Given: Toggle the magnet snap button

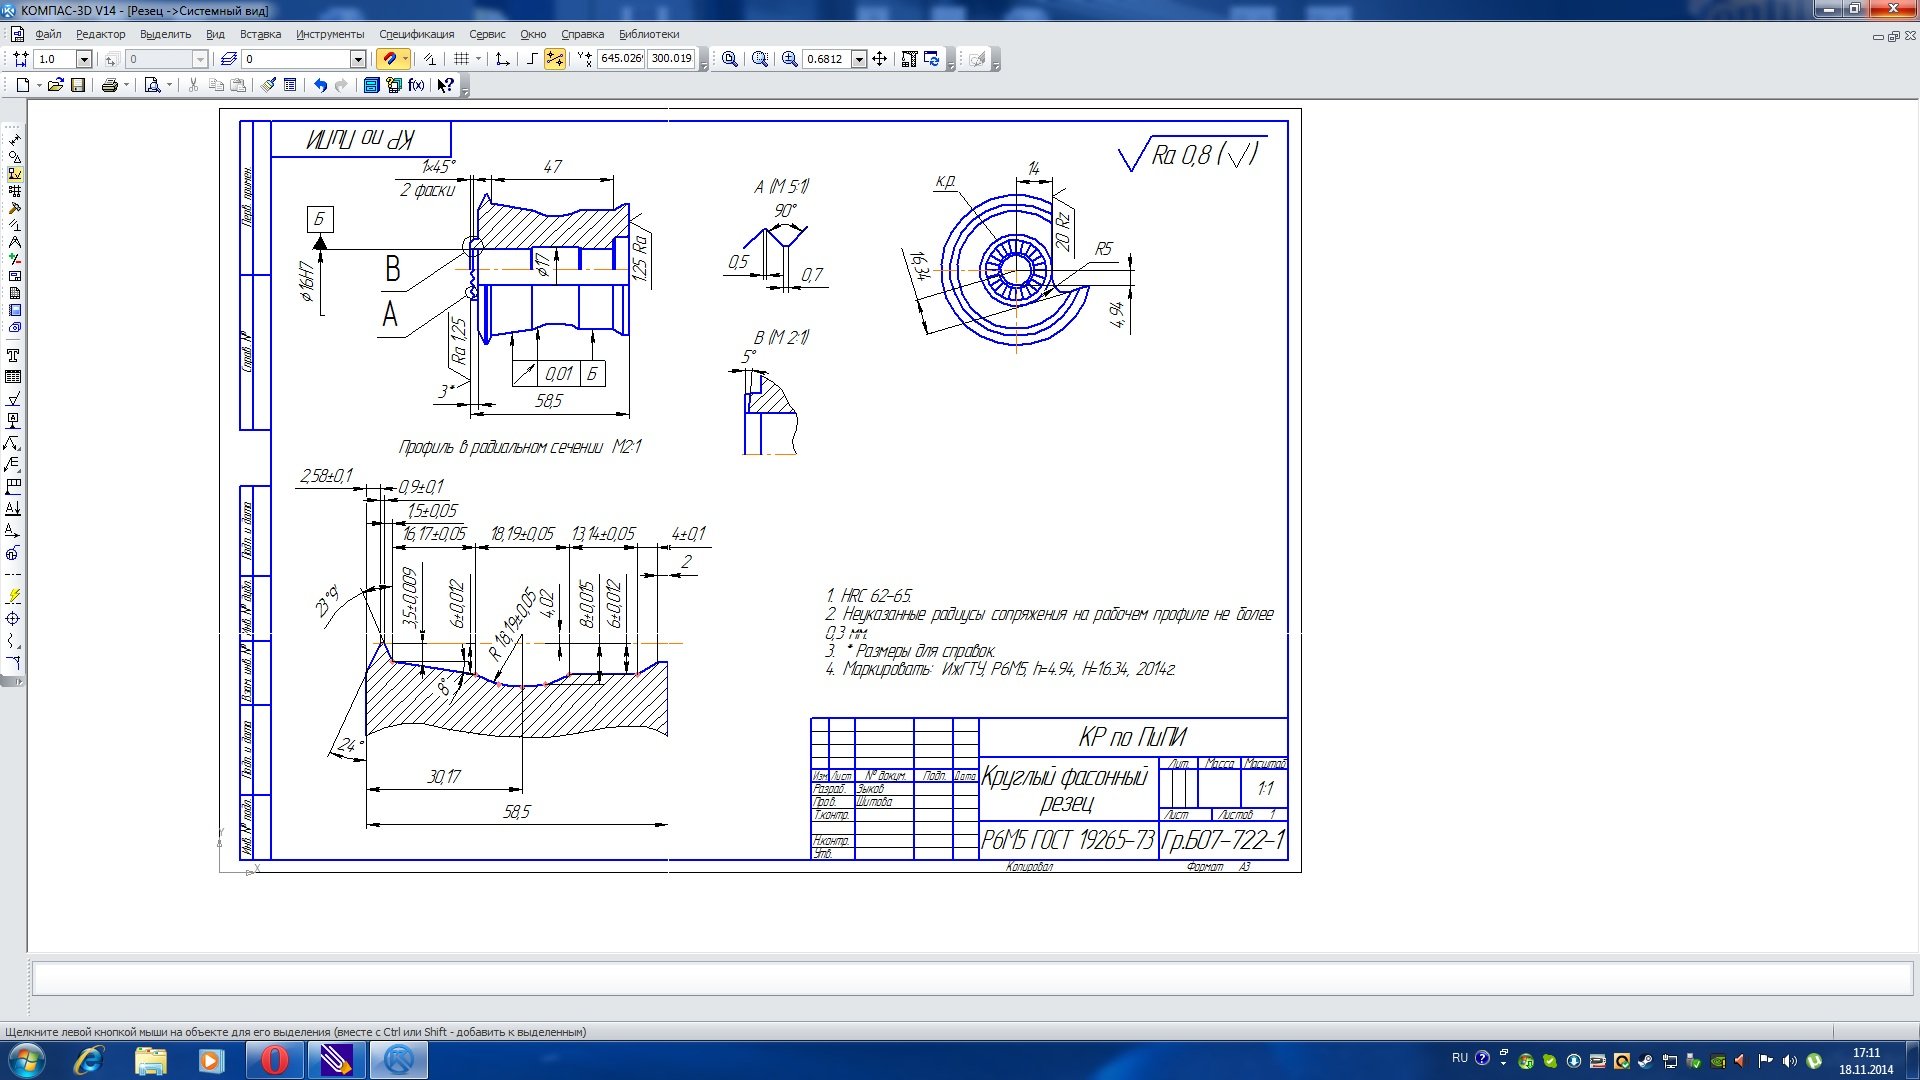Looking at the screenshot, I should (x=390, y=59).
